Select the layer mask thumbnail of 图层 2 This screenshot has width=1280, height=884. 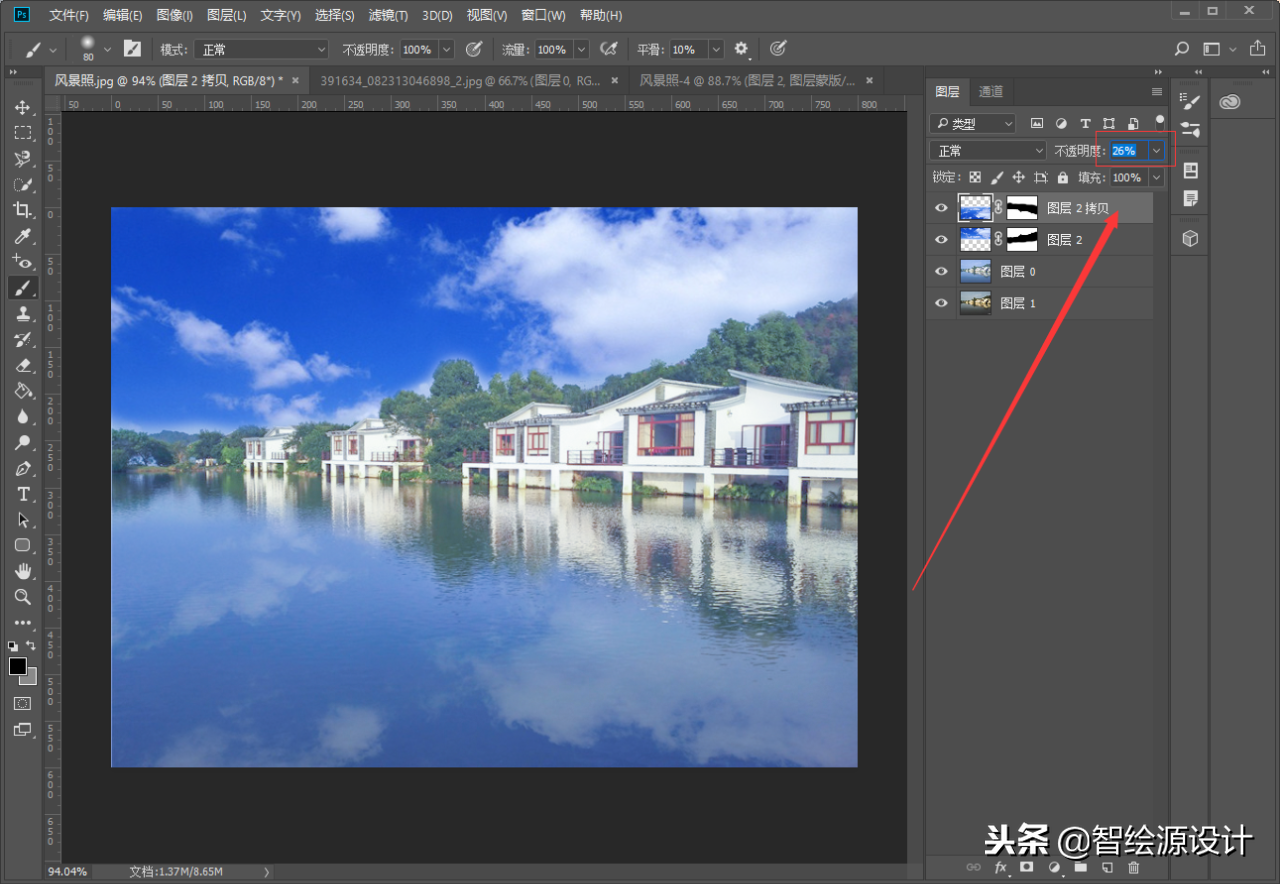pos(1022,240)
